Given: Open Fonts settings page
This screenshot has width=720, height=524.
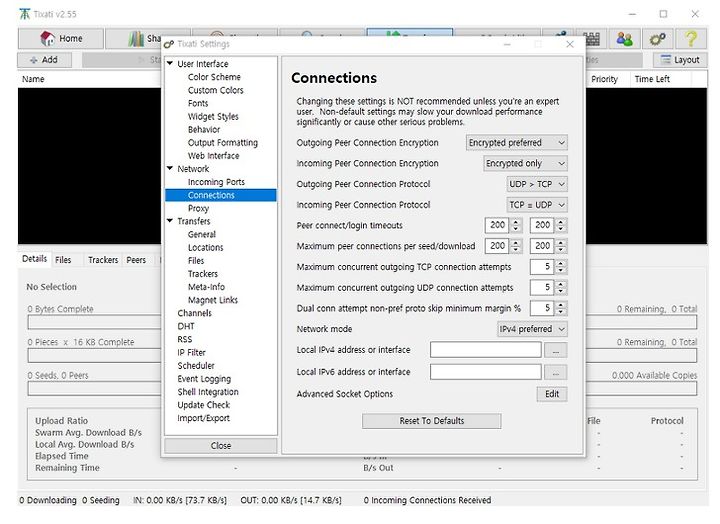Looking at the screenshot, I should coord(198,103).
